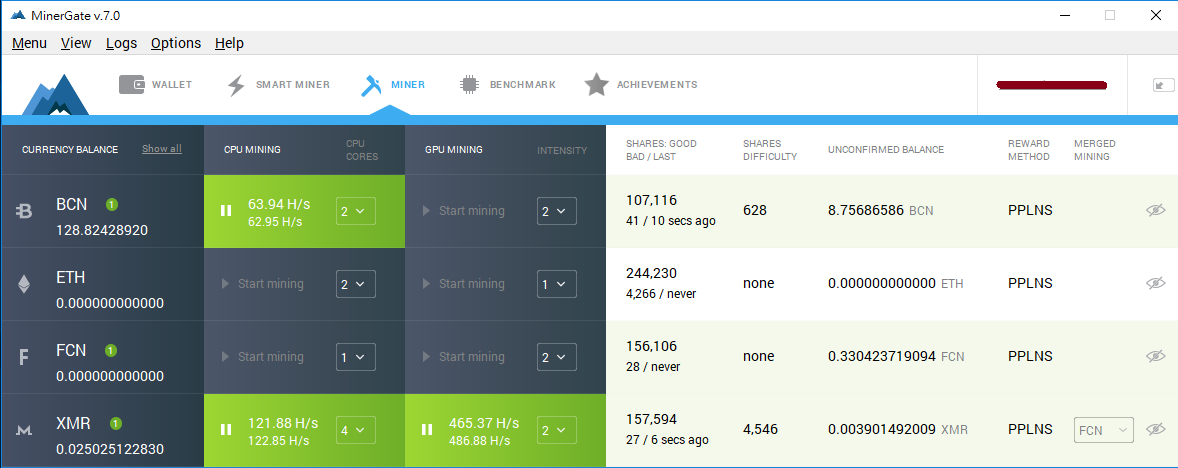Start FCN GPU mining

[x=464, y=357]
